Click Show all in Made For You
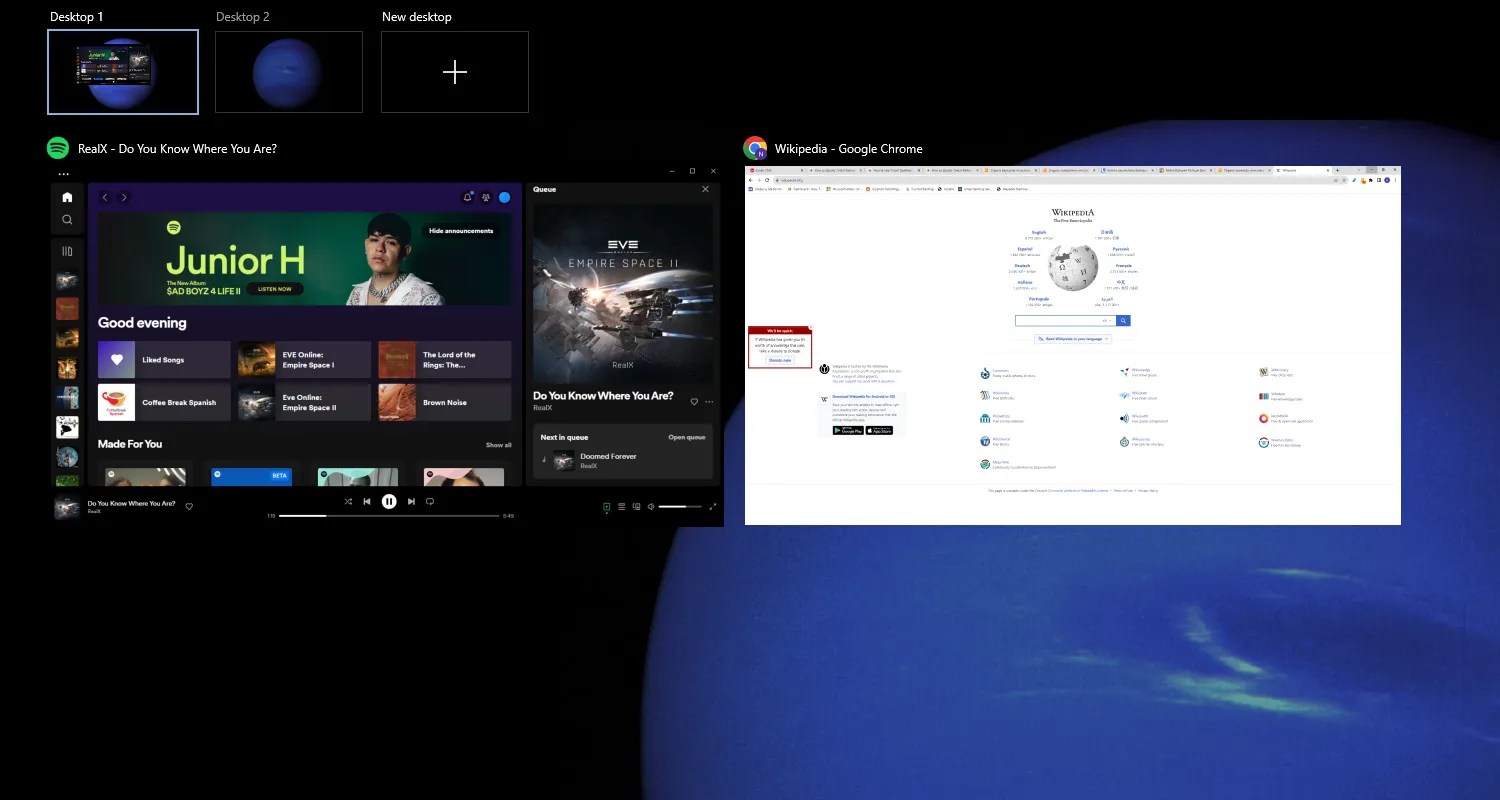Screen dimensions: 1500x800 click(498, 444)
